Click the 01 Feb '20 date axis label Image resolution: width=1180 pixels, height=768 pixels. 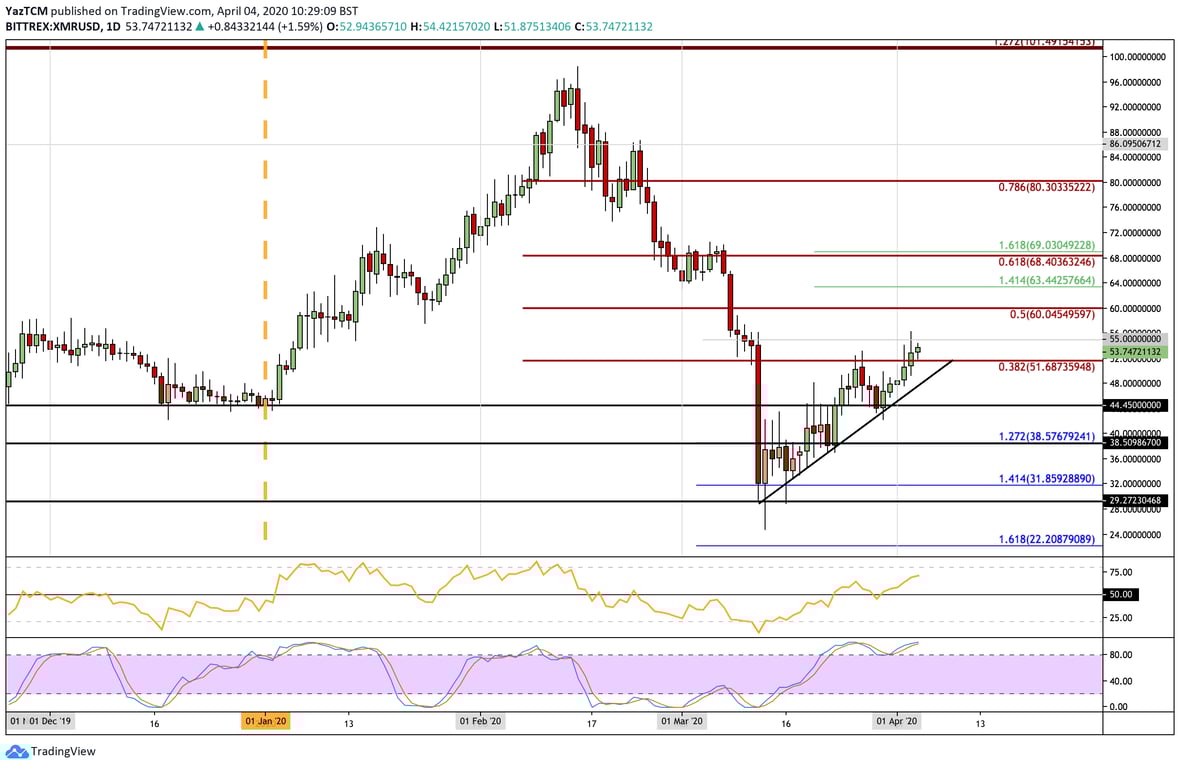(480, 720)
